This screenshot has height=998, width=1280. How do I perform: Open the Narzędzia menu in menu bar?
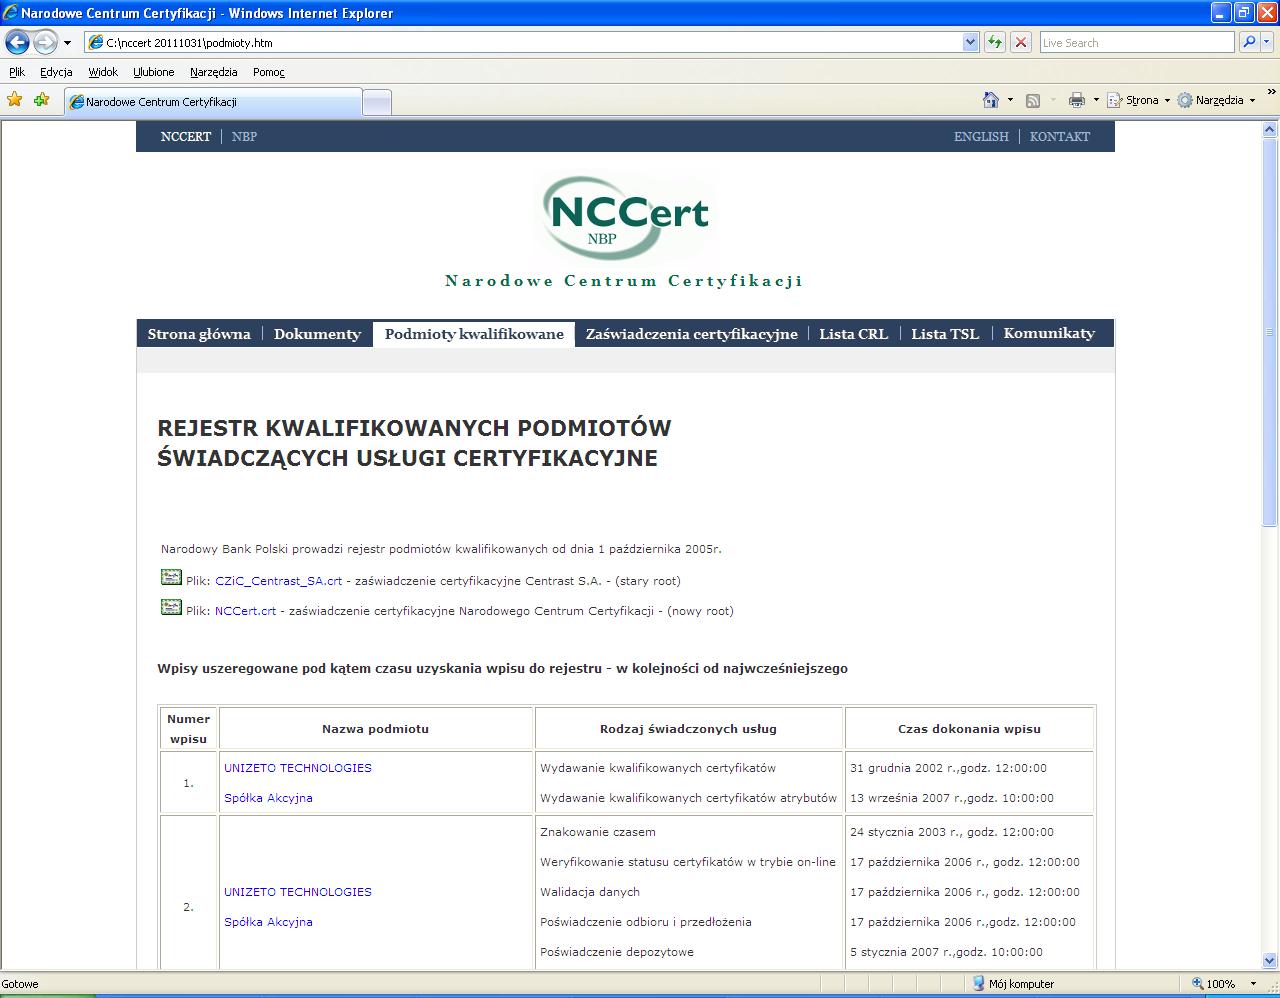(x=214, y=72)
